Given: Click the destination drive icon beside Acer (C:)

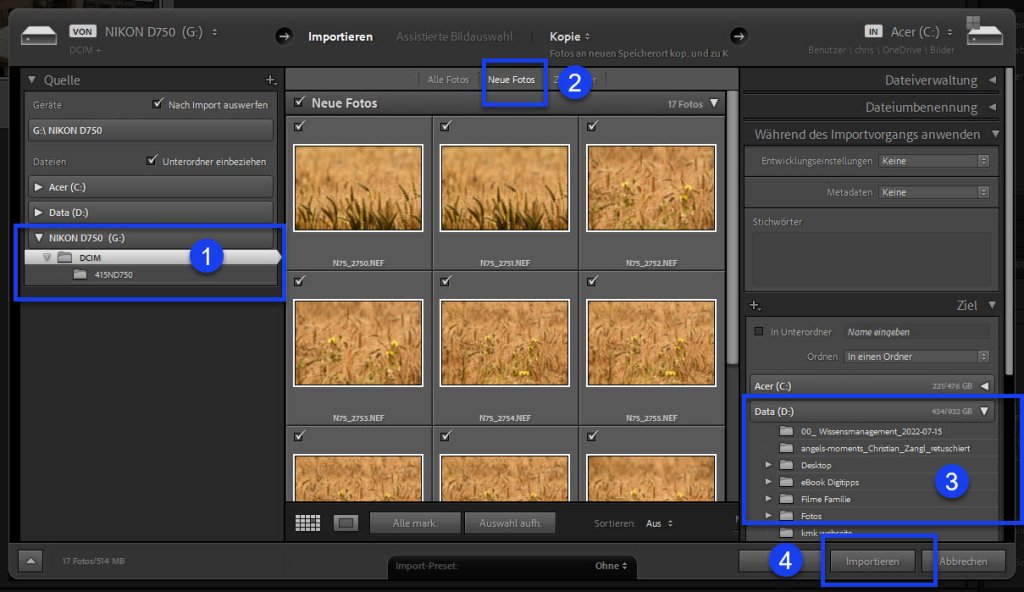Looking at the screenshot, I should 984,32.
